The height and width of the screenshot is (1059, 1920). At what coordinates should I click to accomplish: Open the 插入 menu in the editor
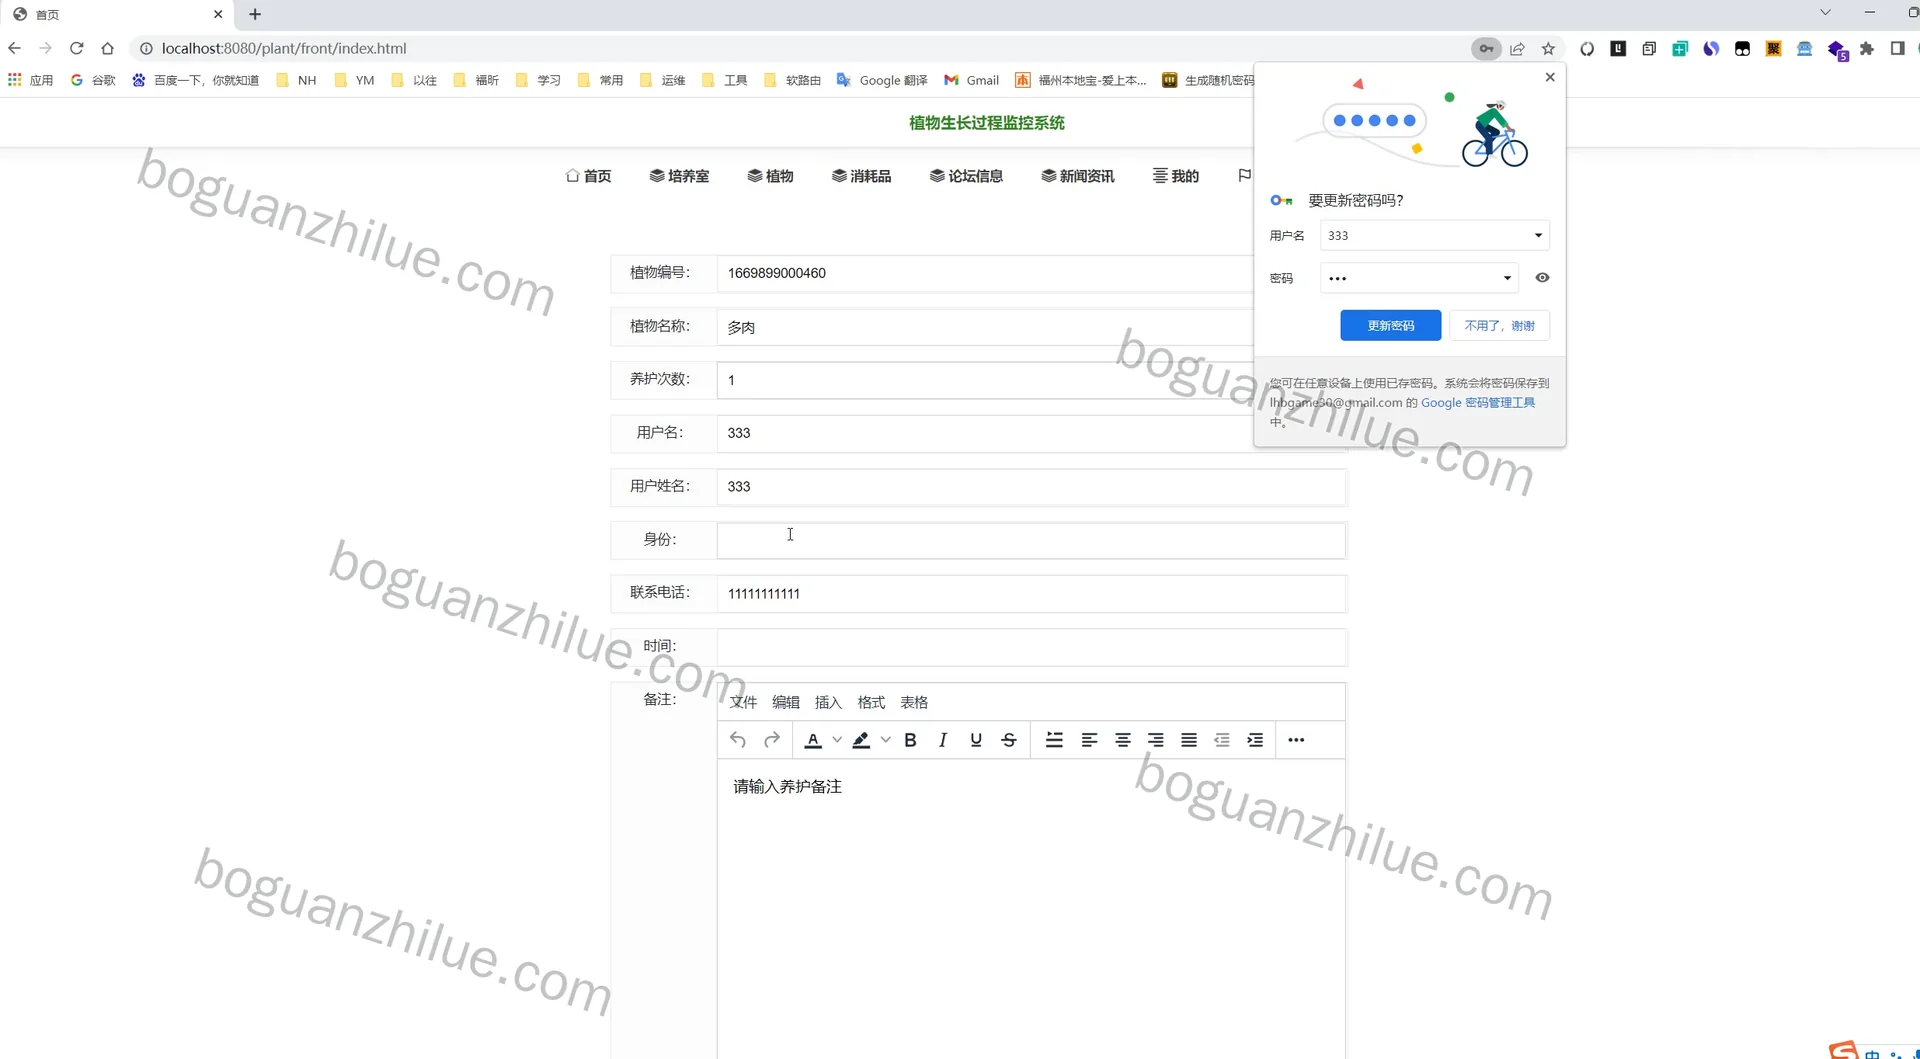click(829, 702)
